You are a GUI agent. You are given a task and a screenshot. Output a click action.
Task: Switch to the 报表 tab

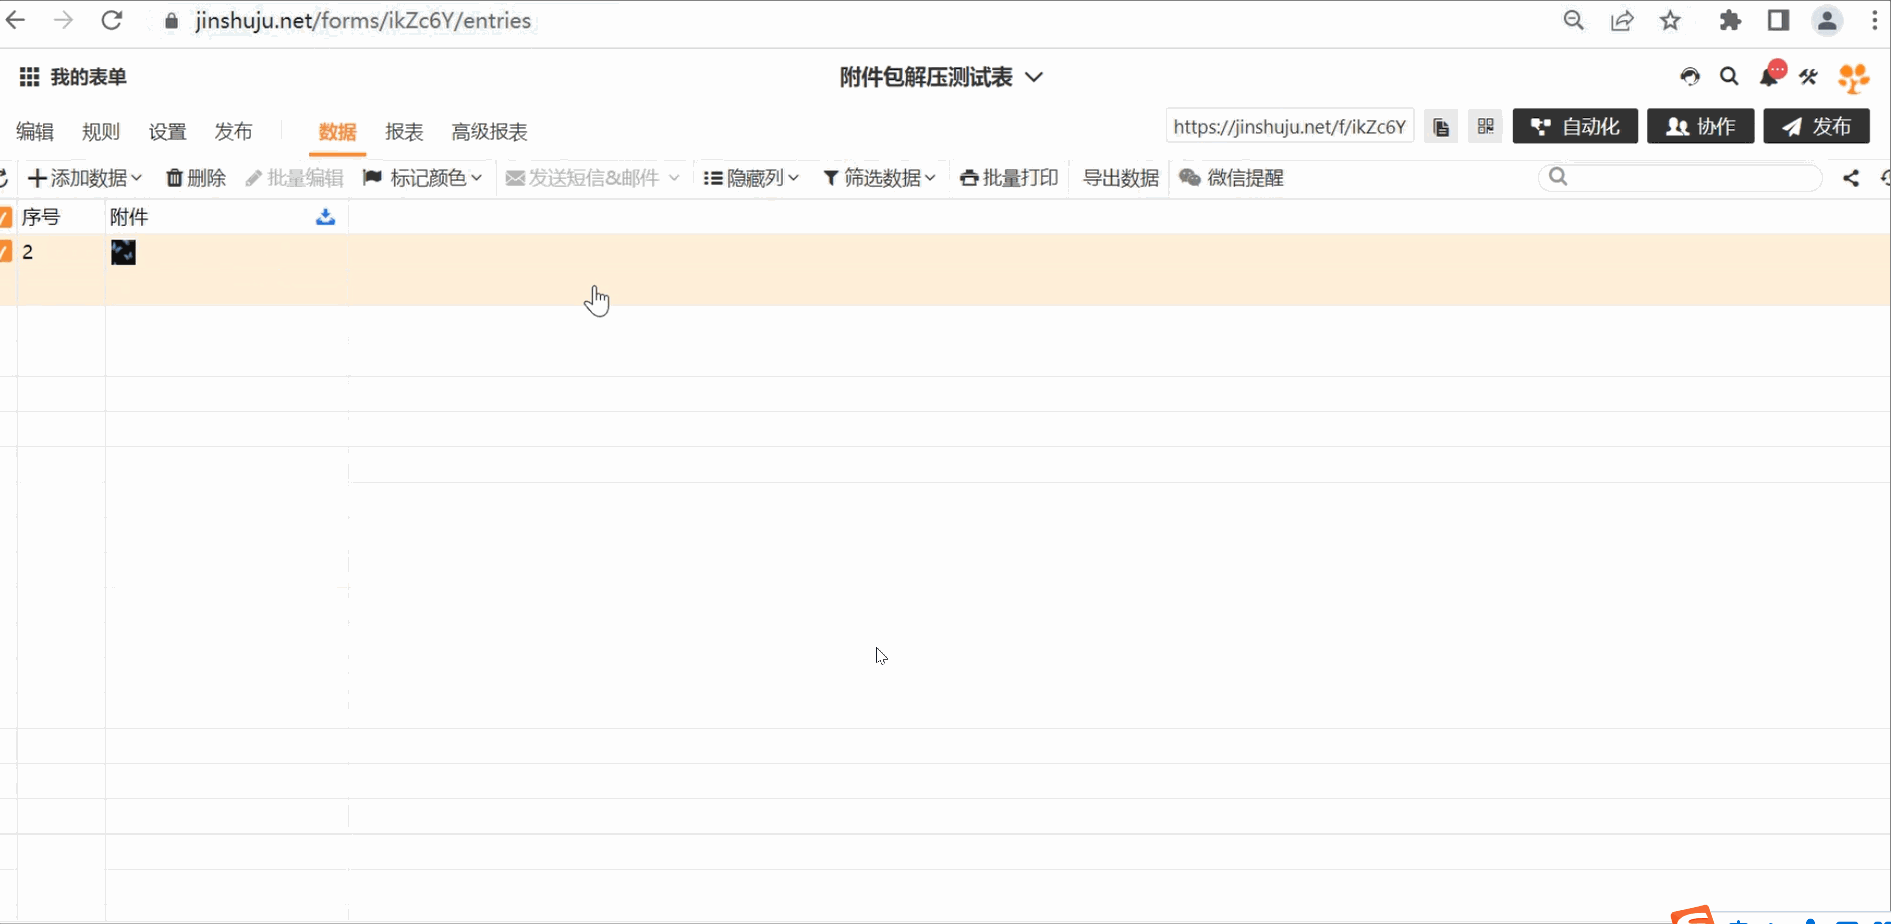pyautogui.click(x=404, y=132)
